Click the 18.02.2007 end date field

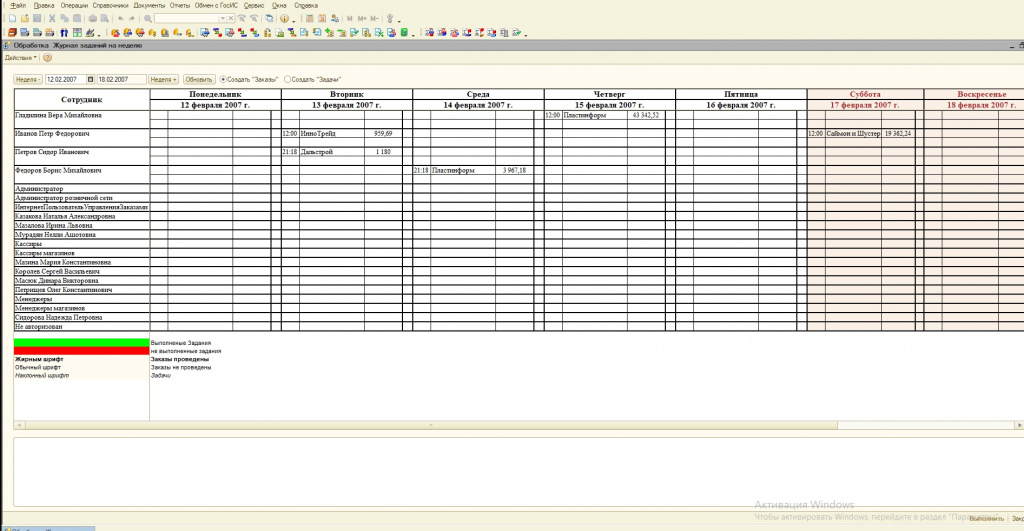[x=121, y=79]
